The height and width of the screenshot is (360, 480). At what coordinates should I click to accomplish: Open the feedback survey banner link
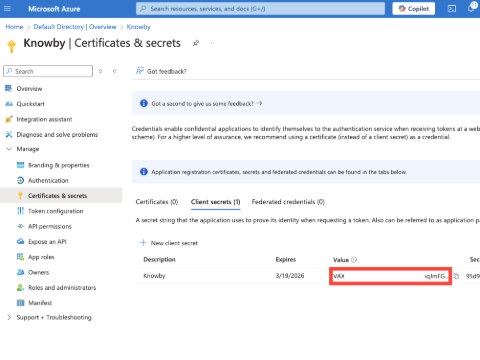[207, 104]
